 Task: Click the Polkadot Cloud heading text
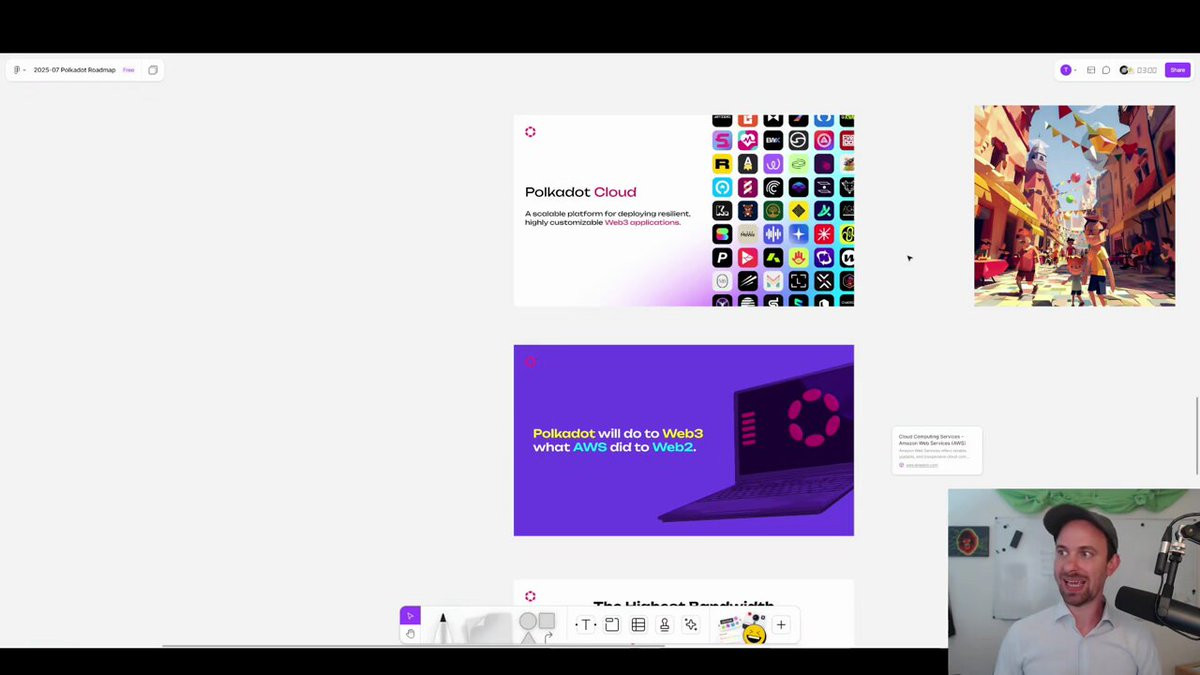coord(580,192)
